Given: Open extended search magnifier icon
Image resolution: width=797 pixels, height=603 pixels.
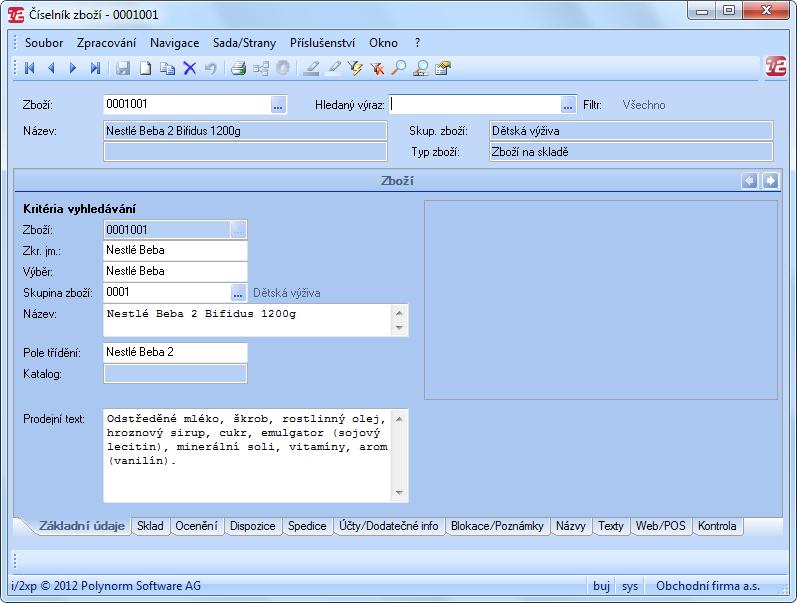Looking at the screenshot, I should 421,68.
